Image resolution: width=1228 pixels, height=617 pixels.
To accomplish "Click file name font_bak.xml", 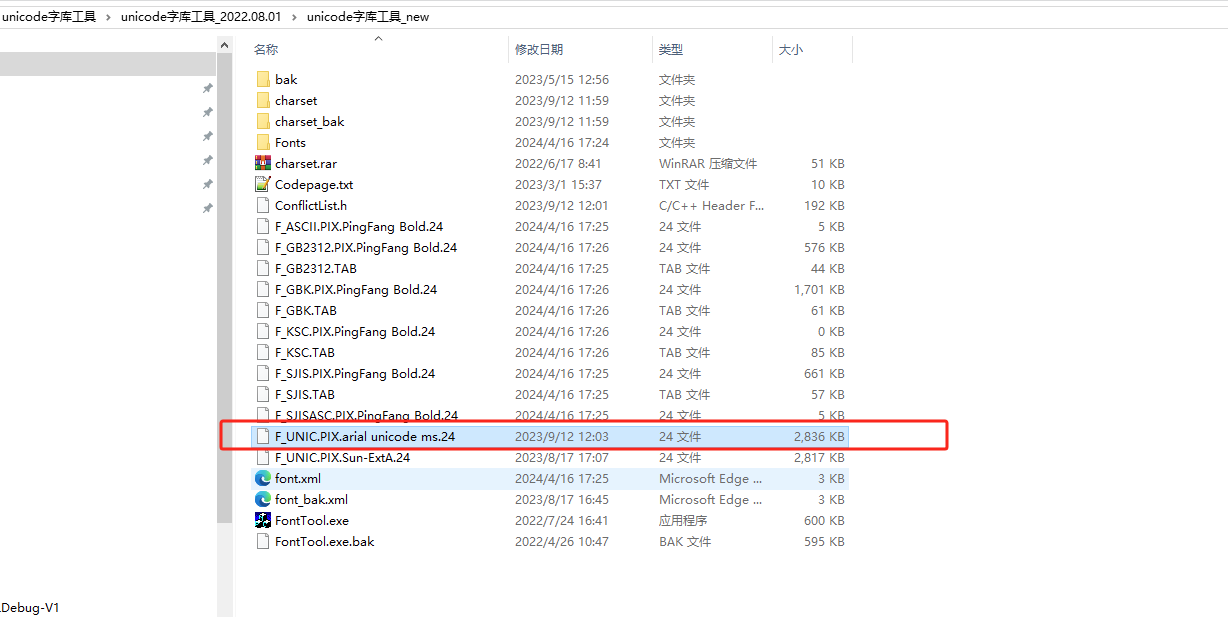I will pyautogui.click(x=312, y=499).
